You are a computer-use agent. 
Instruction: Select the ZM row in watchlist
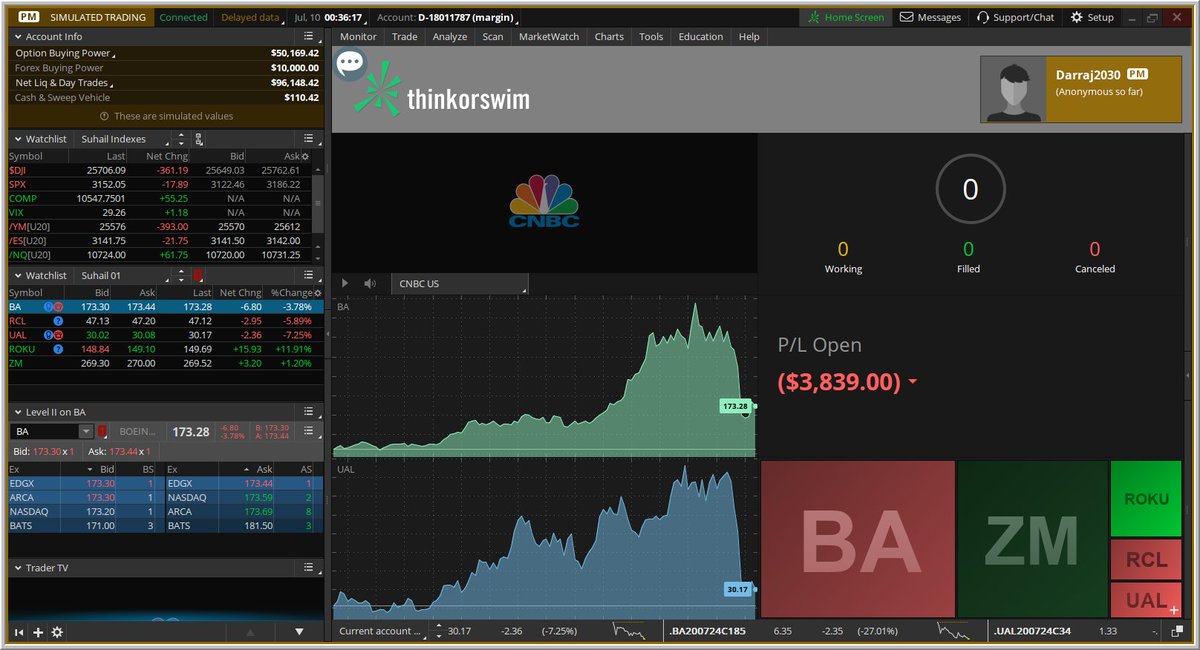[x=166, y=363]
